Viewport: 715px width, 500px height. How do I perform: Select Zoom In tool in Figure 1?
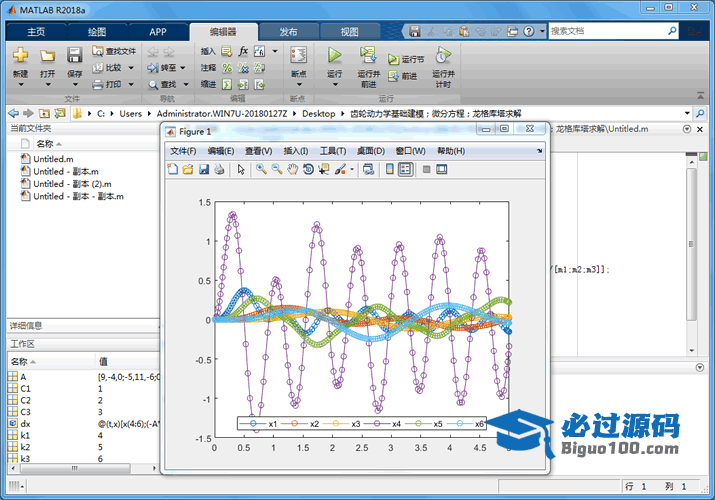[x=261, y=170]
